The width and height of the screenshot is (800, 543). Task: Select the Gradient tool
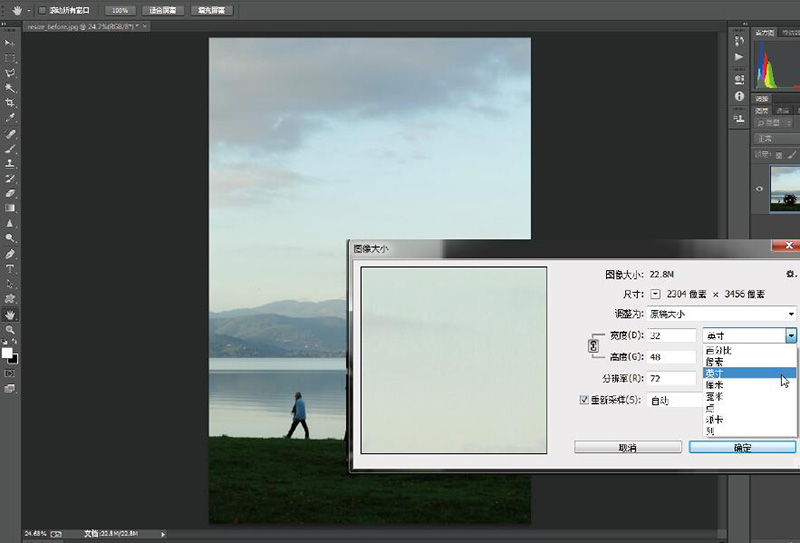[10, 208]
